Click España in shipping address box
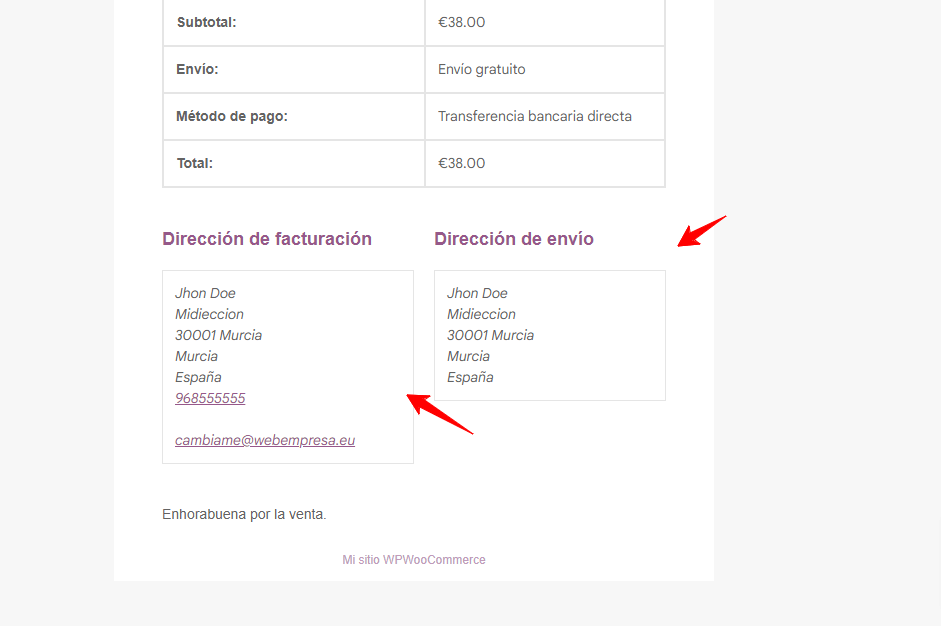941x626 pixels. pyautogui.click(x=470, y=378)
